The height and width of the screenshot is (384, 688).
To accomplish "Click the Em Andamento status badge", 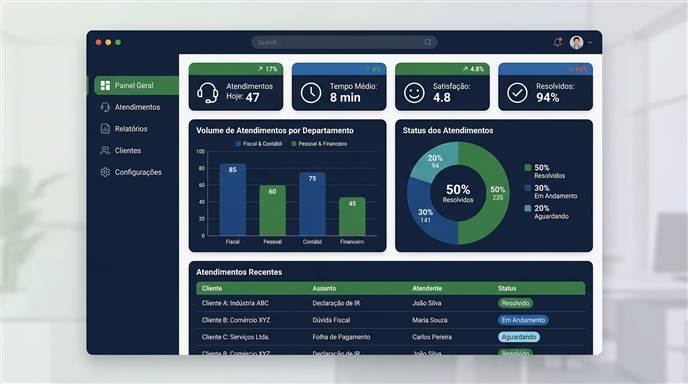I will coord(523,320).
